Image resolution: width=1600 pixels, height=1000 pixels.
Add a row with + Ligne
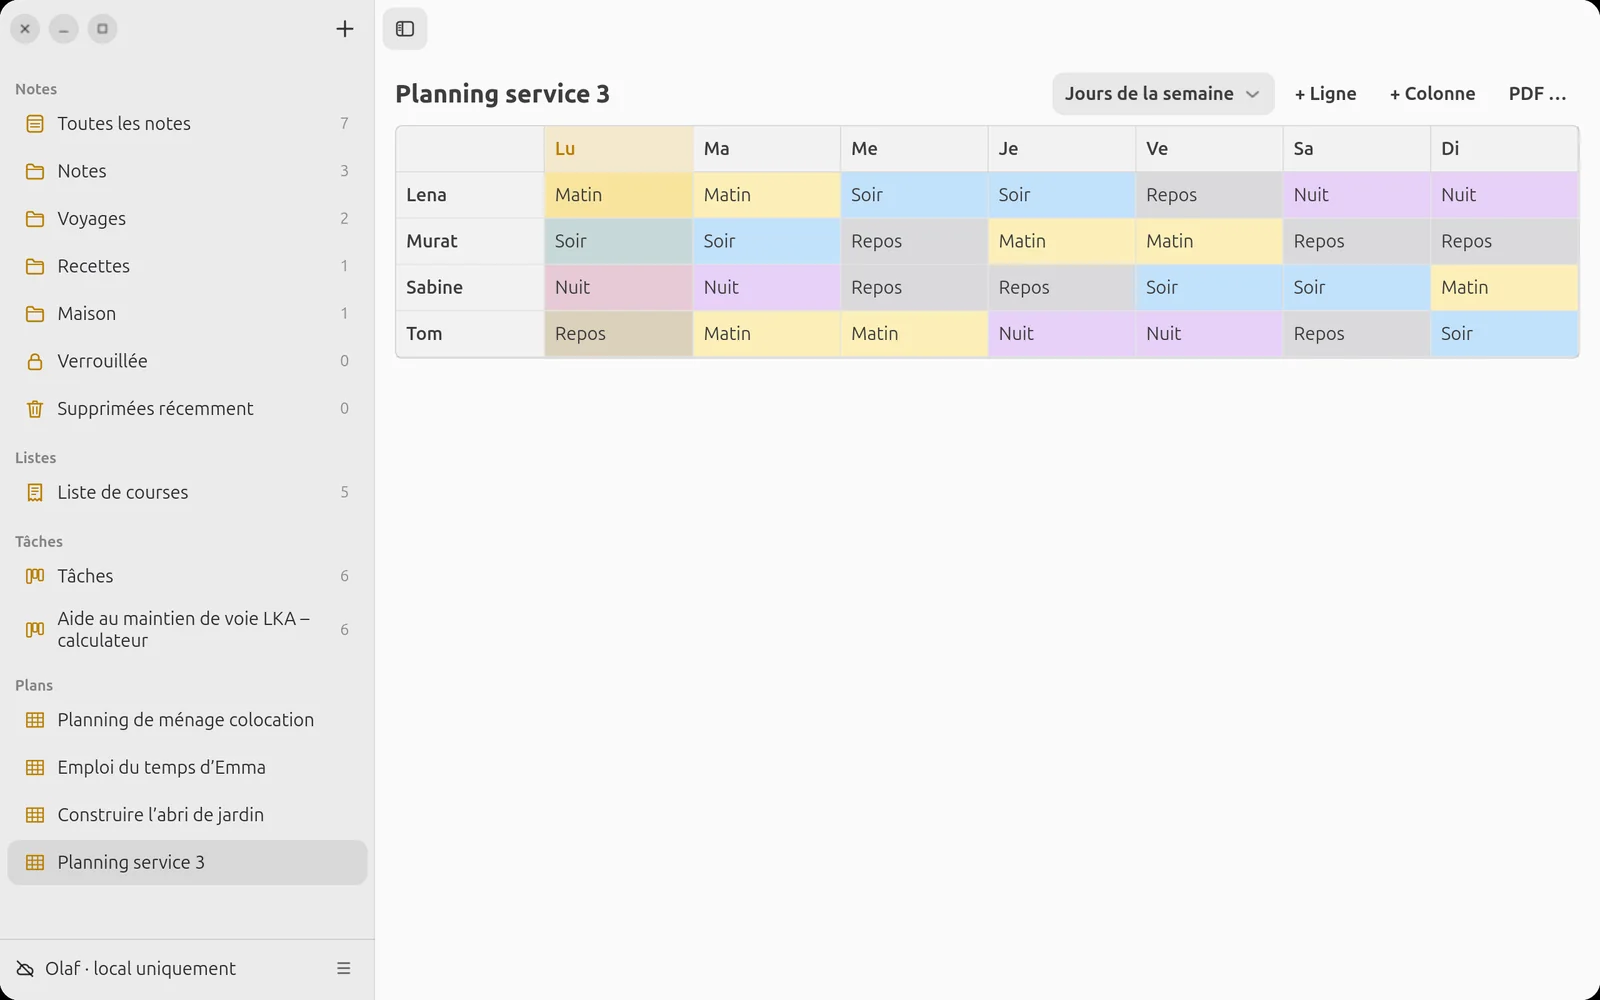coord(1325,94)
